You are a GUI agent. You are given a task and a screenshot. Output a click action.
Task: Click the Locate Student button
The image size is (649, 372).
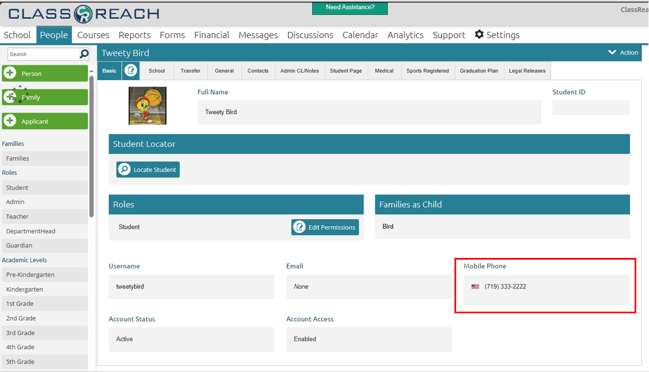(x=148, y=169)
